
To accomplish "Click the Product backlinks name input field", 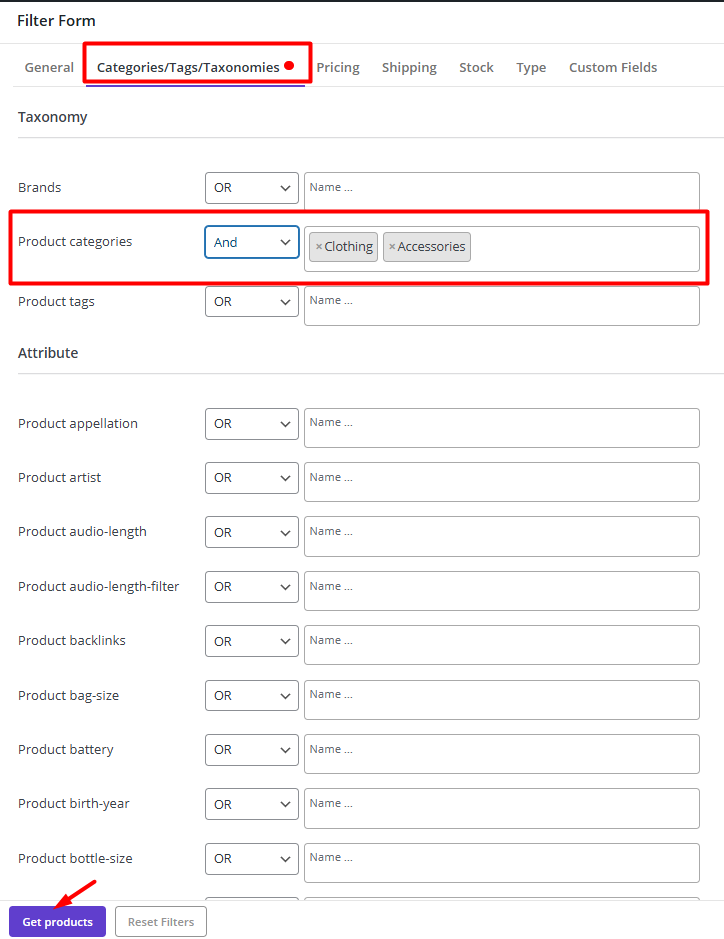I will [500, 645].
